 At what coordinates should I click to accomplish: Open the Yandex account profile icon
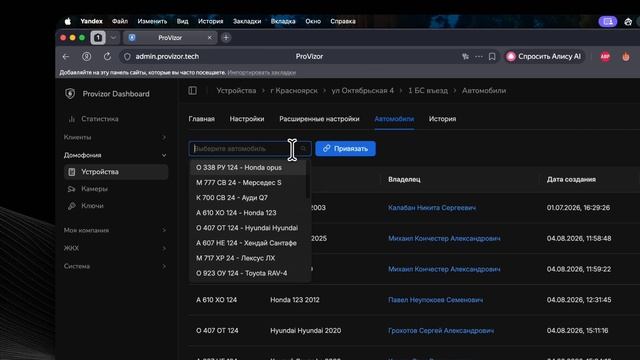tap(87, 57)
